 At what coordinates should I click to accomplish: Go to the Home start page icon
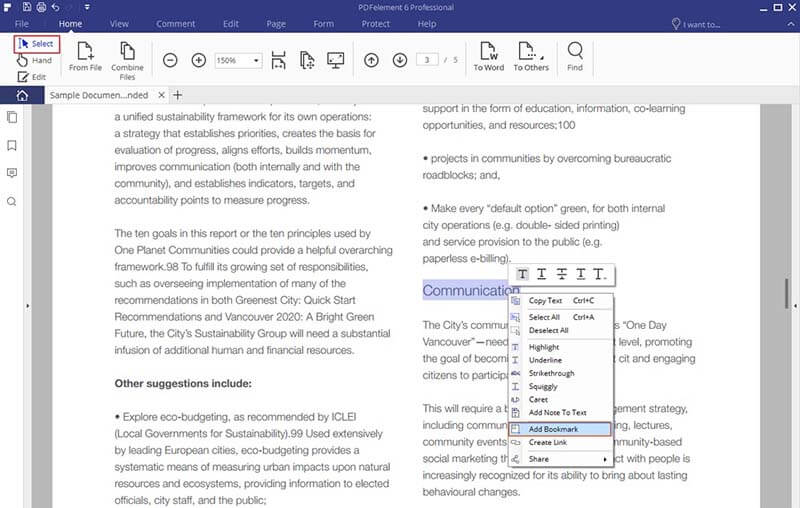click(22, 95)
